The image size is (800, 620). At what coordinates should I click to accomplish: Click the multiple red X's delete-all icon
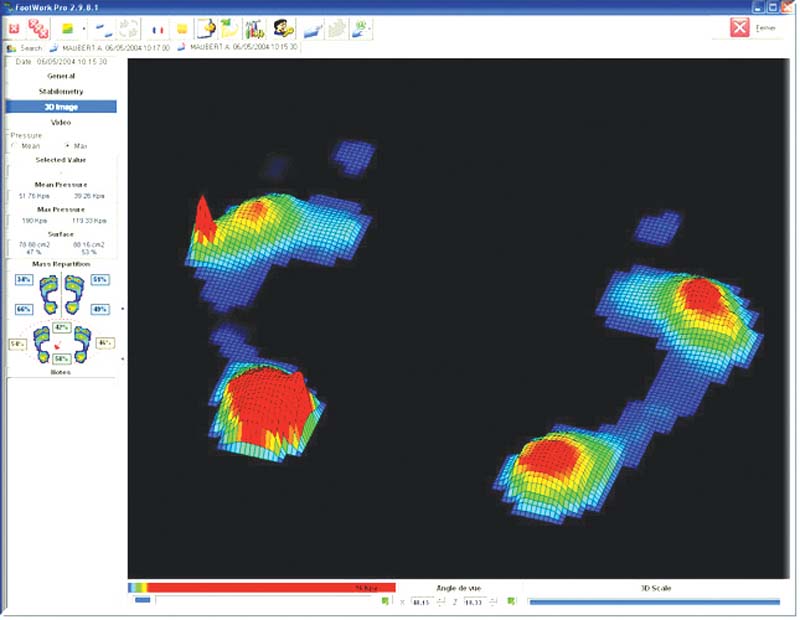click(37, 29)
